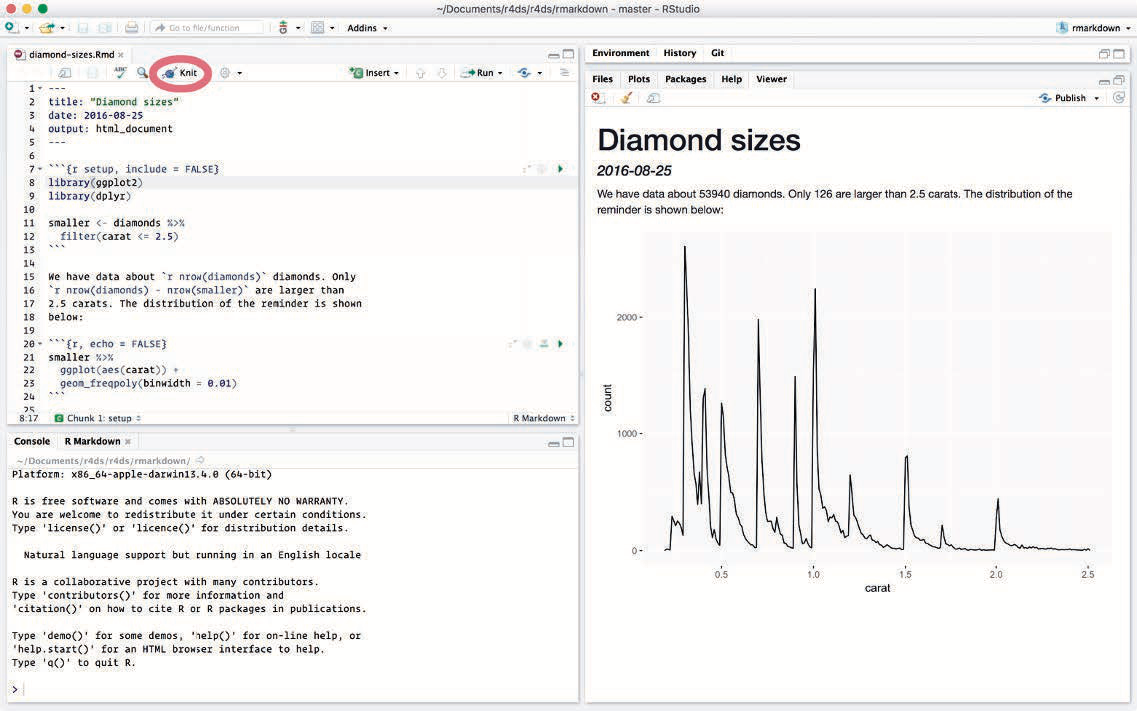1137x711 pixels.
Task: Refresh the Viewer pane with reload icon
Action: (1118, 98)
